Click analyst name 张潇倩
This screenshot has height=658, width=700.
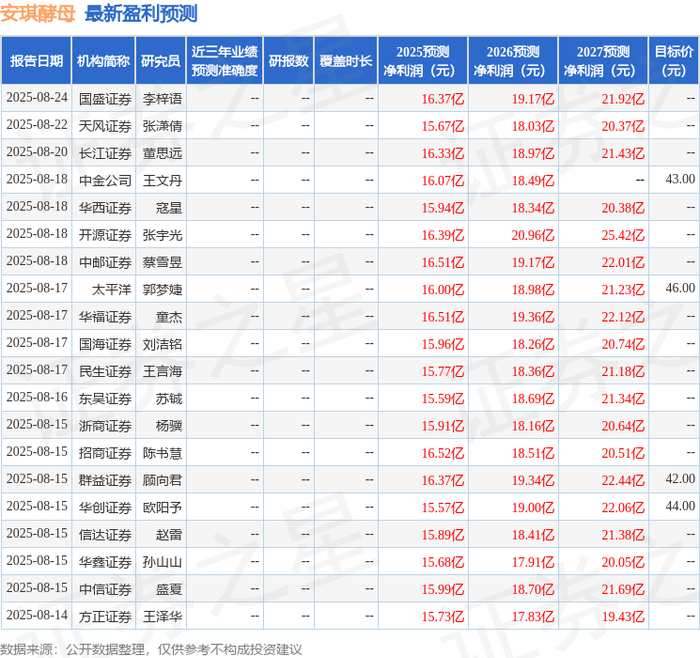click(162, 126)
